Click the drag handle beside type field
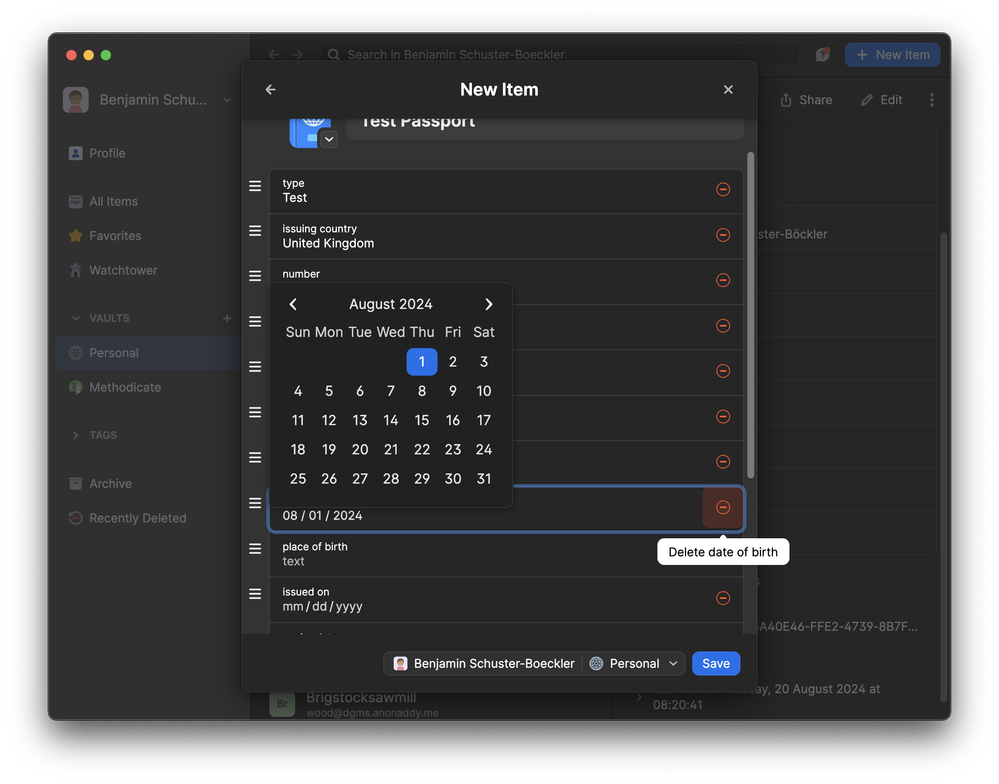 (x=255, y=186)
